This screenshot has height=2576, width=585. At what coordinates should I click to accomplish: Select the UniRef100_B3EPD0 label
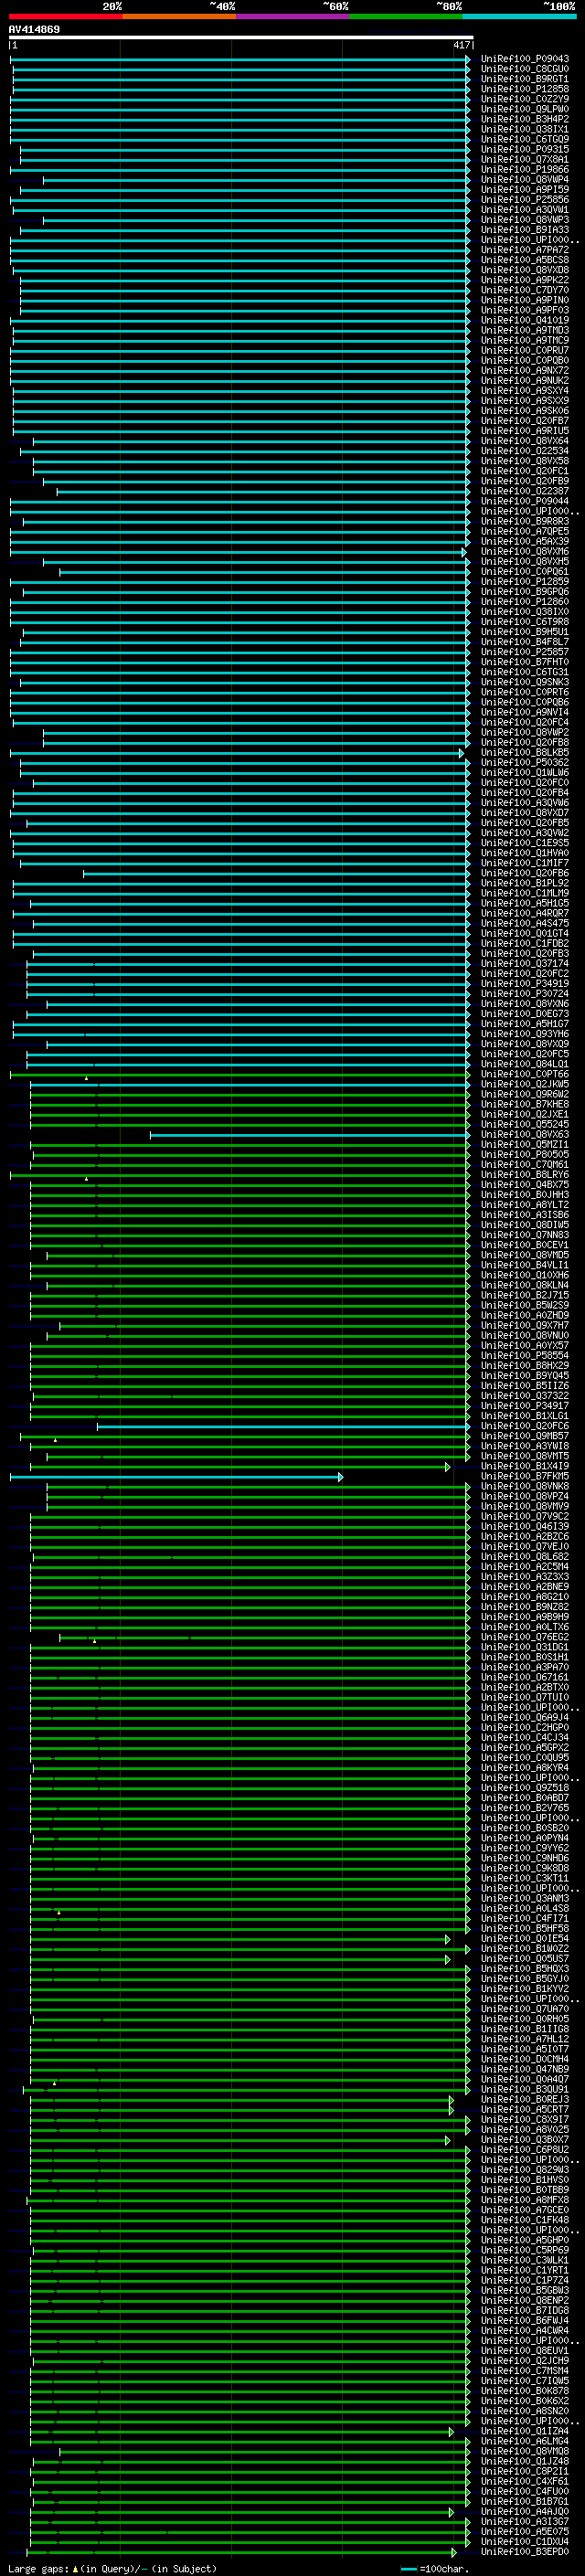pos(525,2551)
